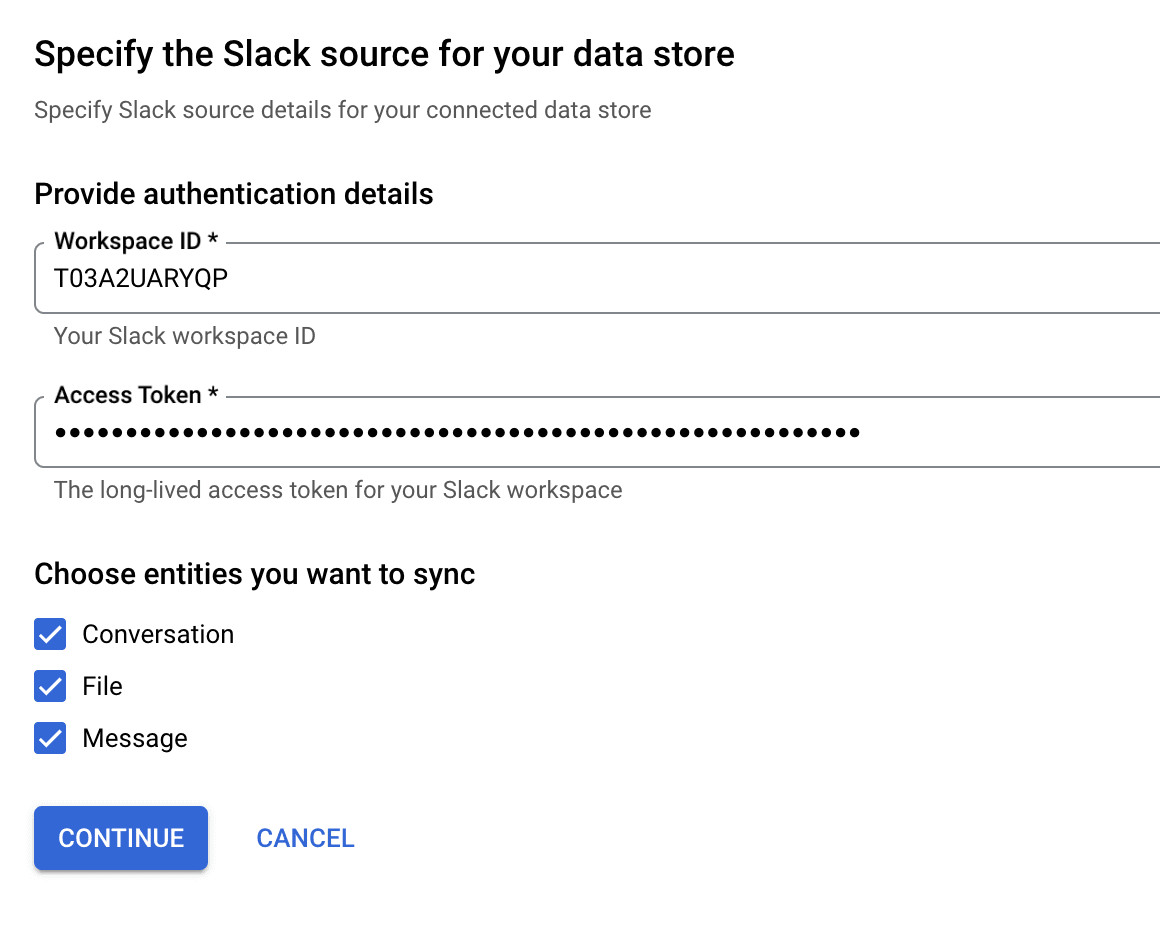Image resolution: width=1160 pixels, height=930 pixels.
Task: Click the subtitle describing Slack source details
Action: [x=342, y=110]
